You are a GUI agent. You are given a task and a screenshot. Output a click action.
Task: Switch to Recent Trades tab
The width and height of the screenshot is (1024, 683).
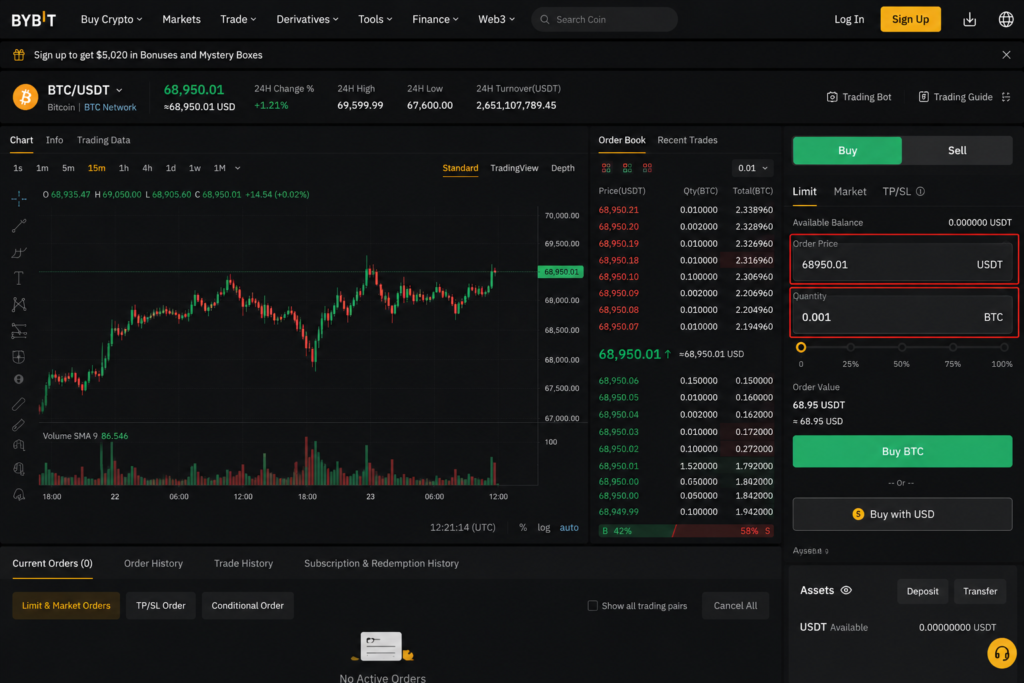click(687, 140)
